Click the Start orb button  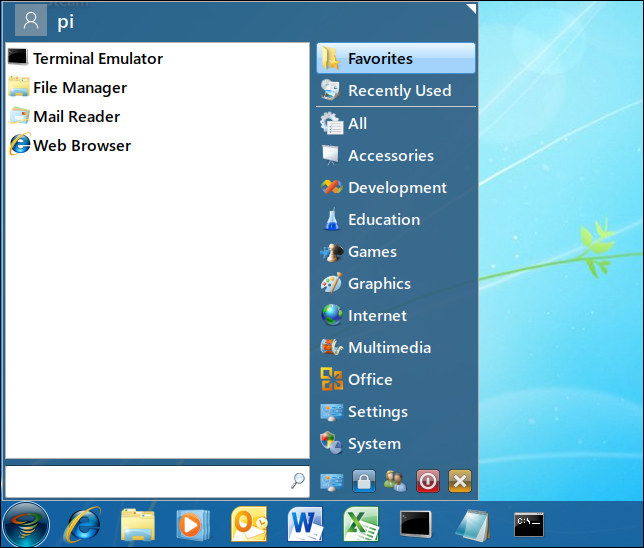click(26, 523)
